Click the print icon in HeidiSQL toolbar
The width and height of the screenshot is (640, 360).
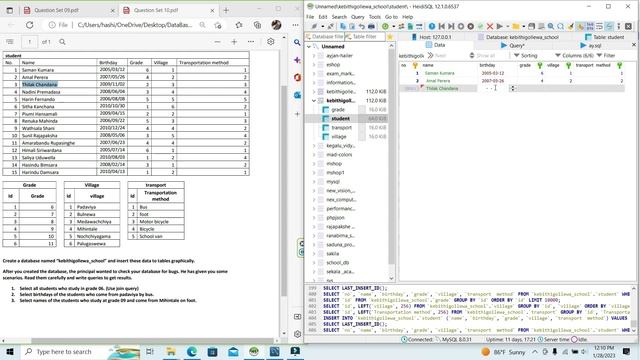pyautogui.click(x=371, y=26)
